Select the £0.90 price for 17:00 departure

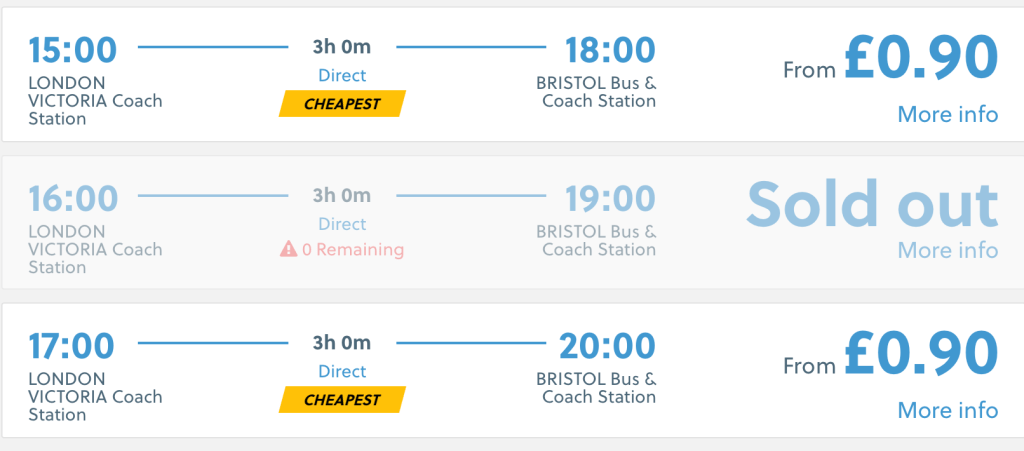click(x=920, y=353)
